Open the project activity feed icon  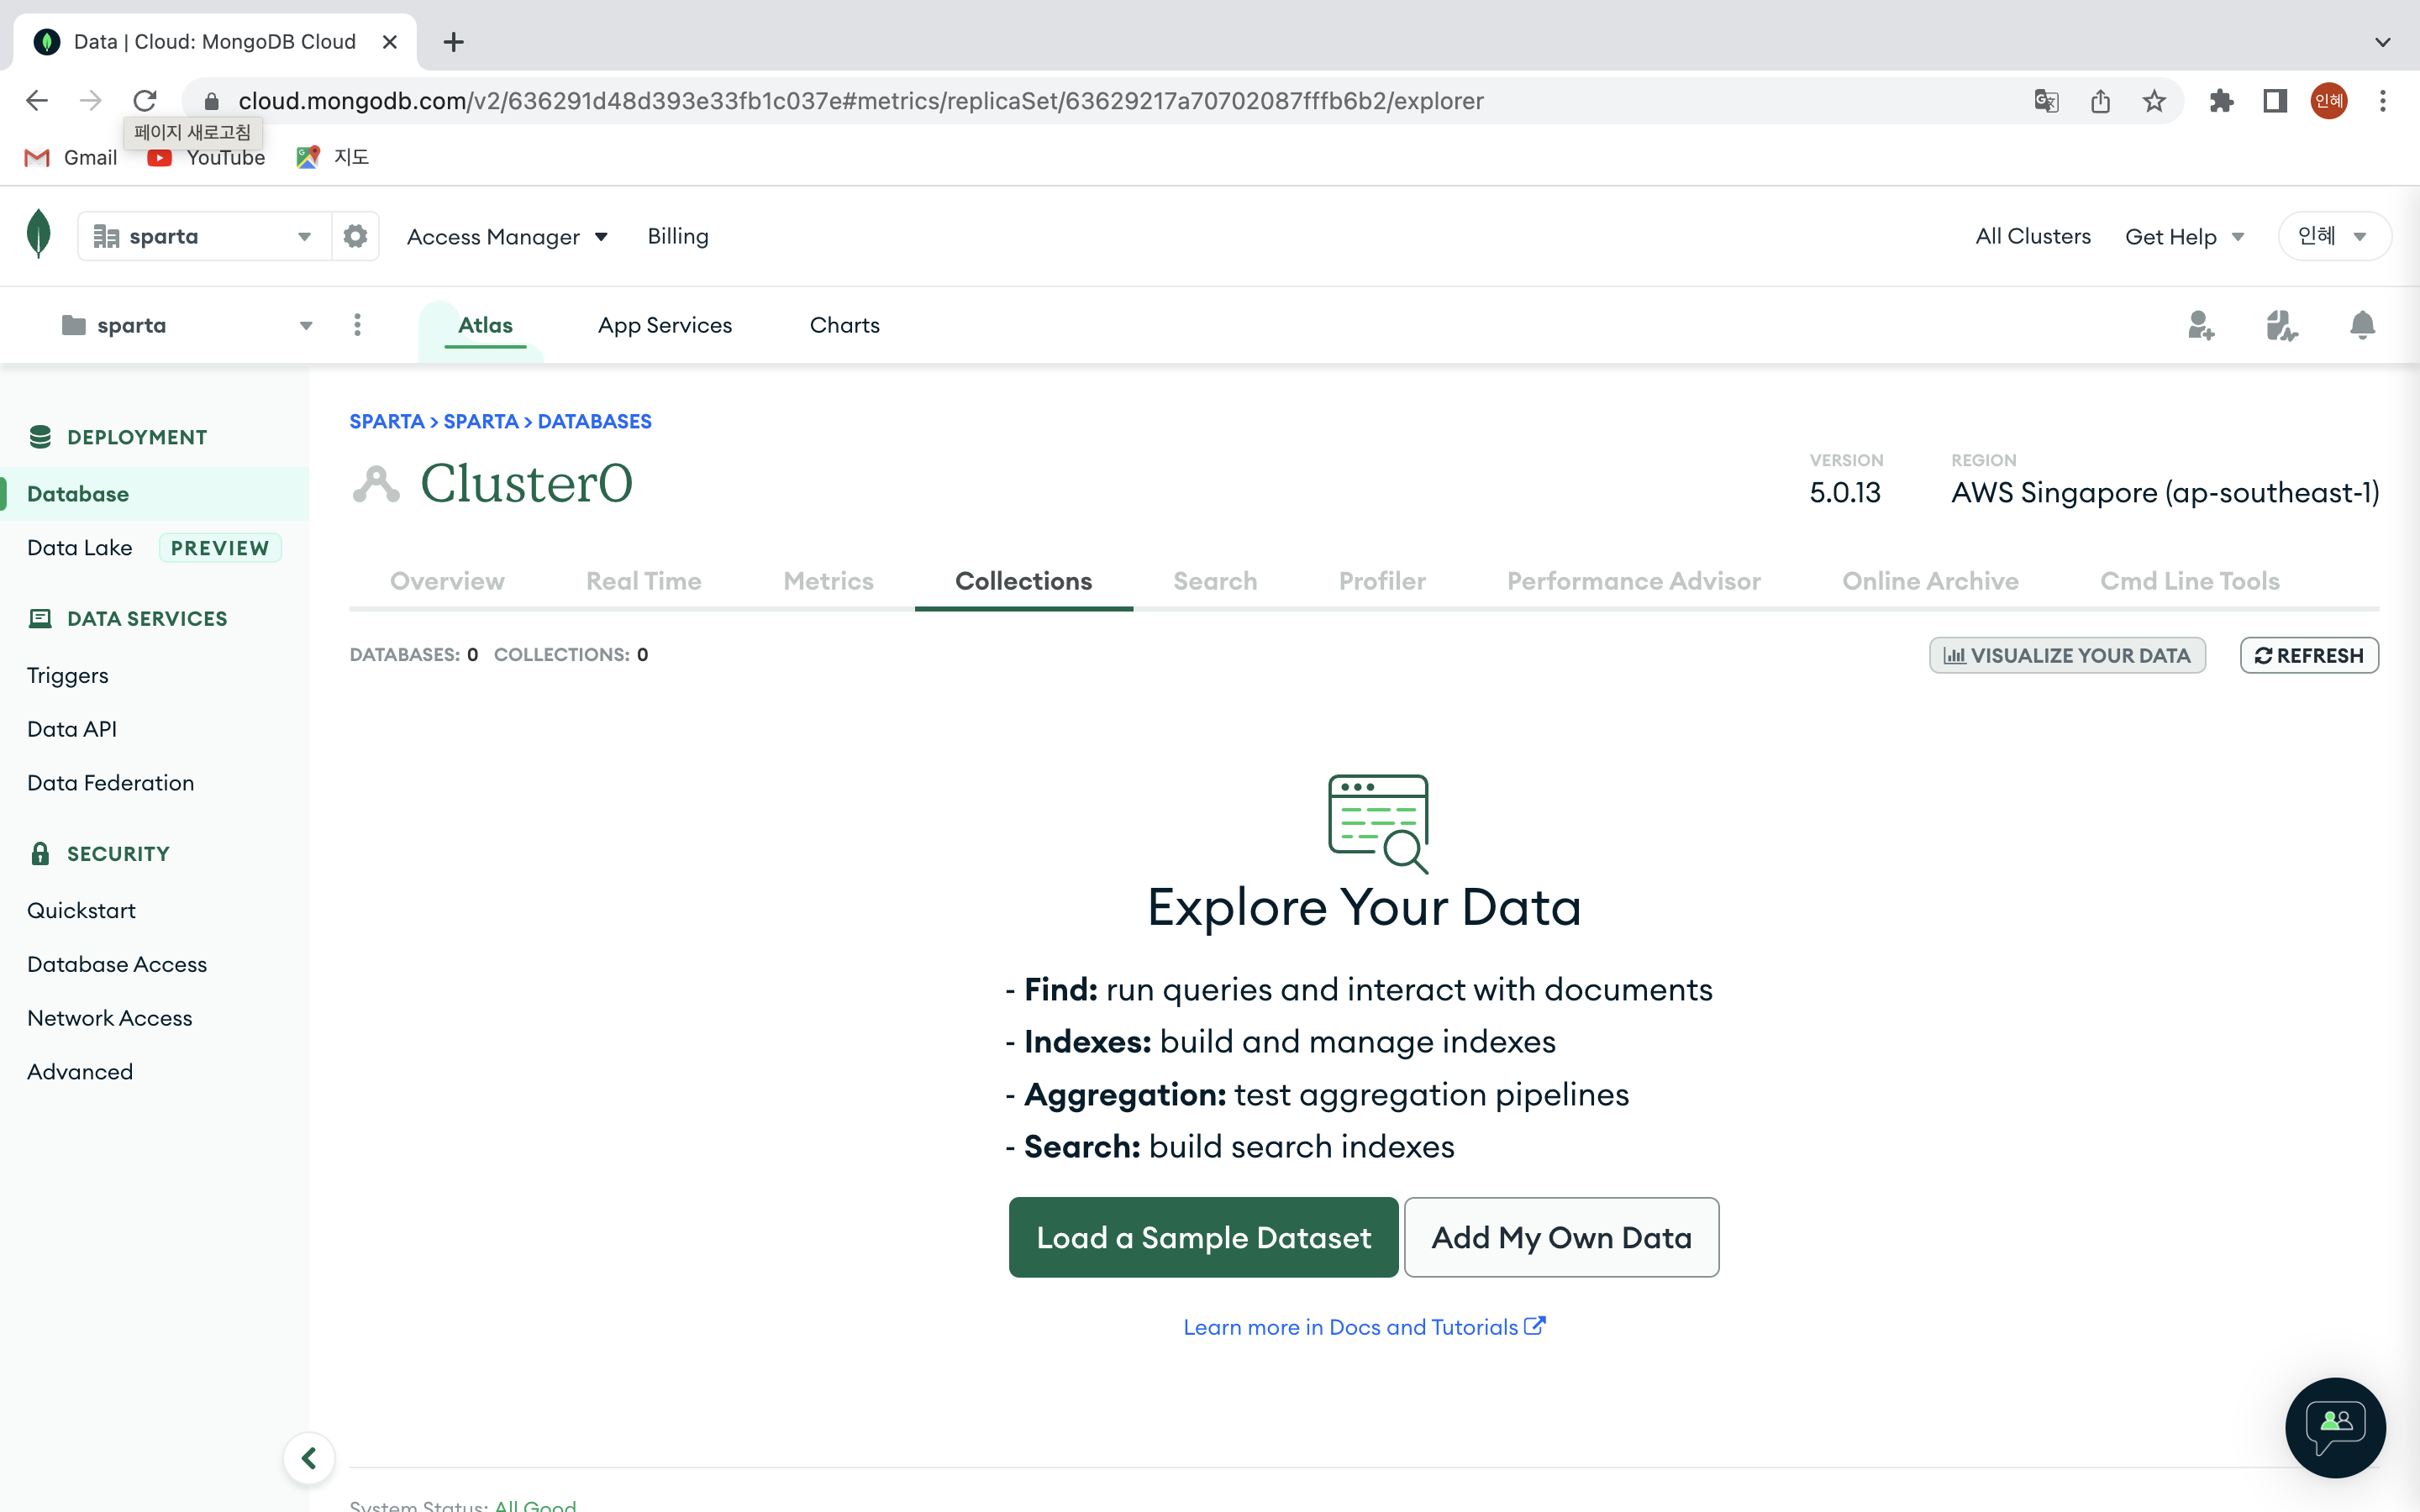(x=2281, y=325)
